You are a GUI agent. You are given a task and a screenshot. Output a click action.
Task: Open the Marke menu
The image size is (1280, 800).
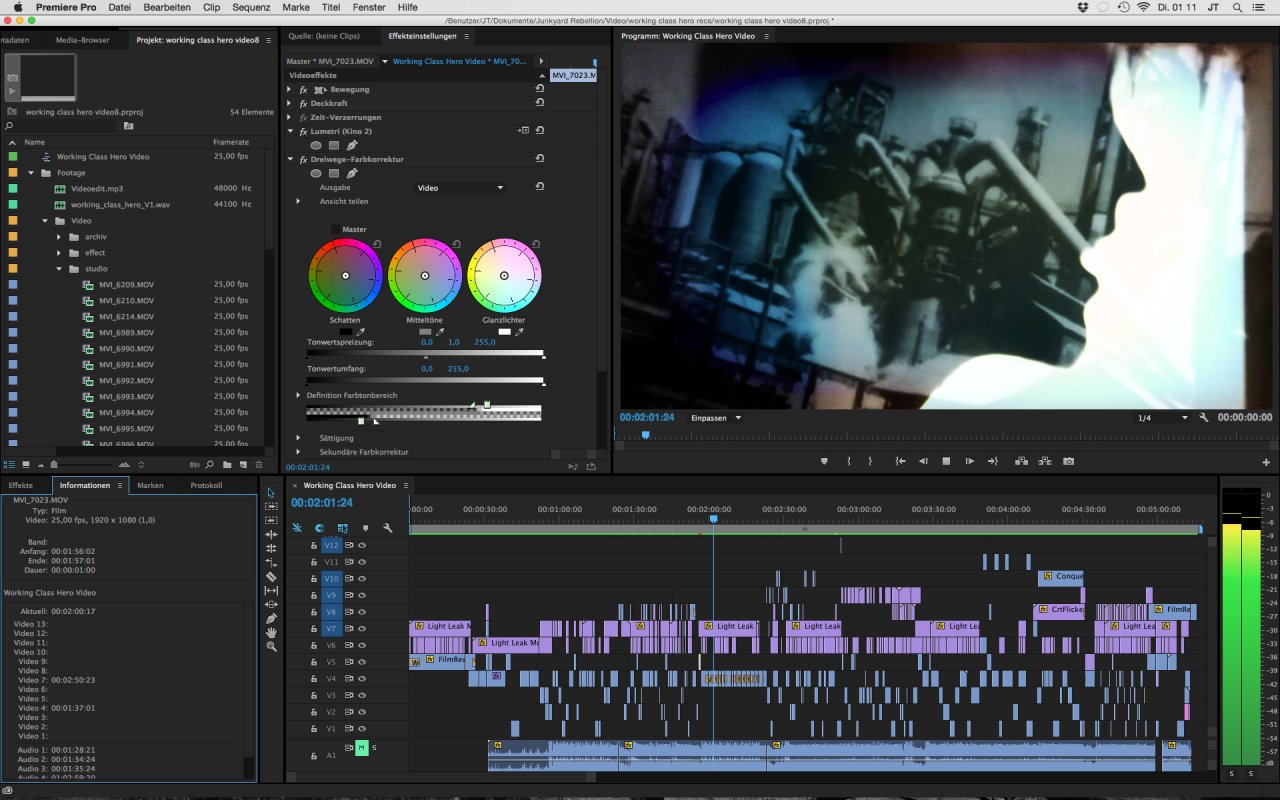coord(296,7)
